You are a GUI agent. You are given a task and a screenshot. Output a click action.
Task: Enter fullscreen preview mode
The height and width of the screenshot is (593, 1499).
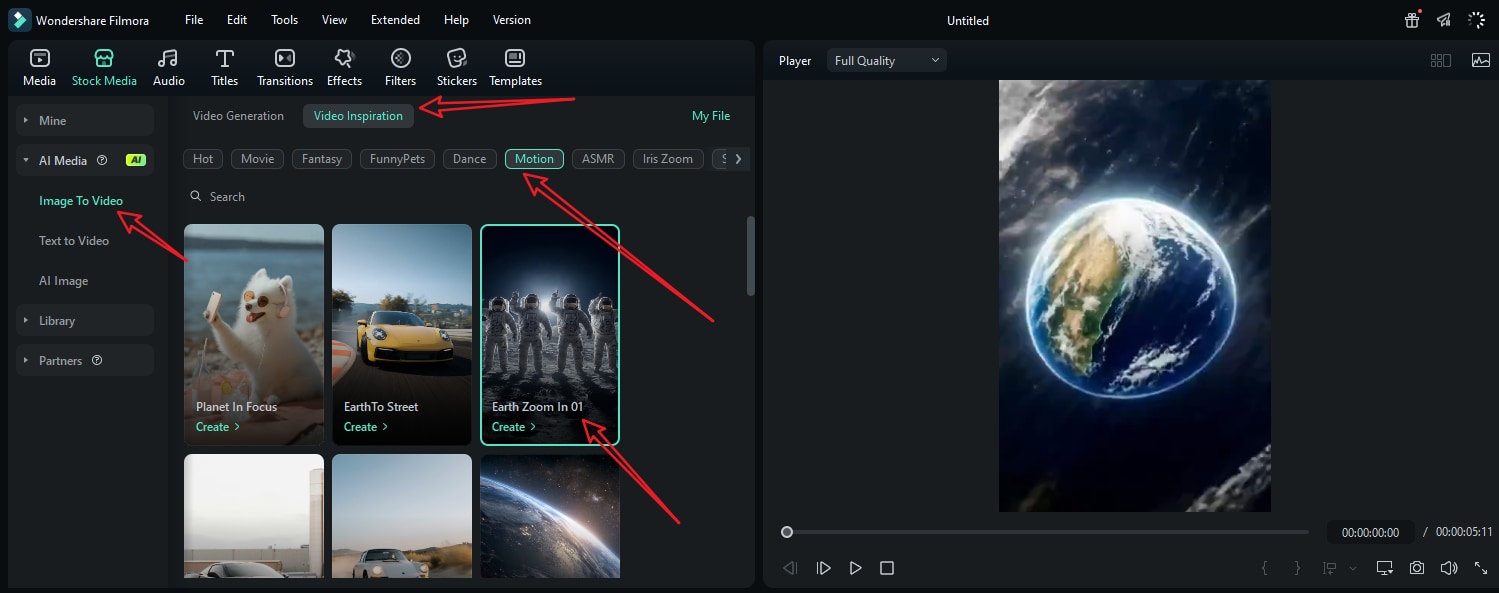(1481, 568)
